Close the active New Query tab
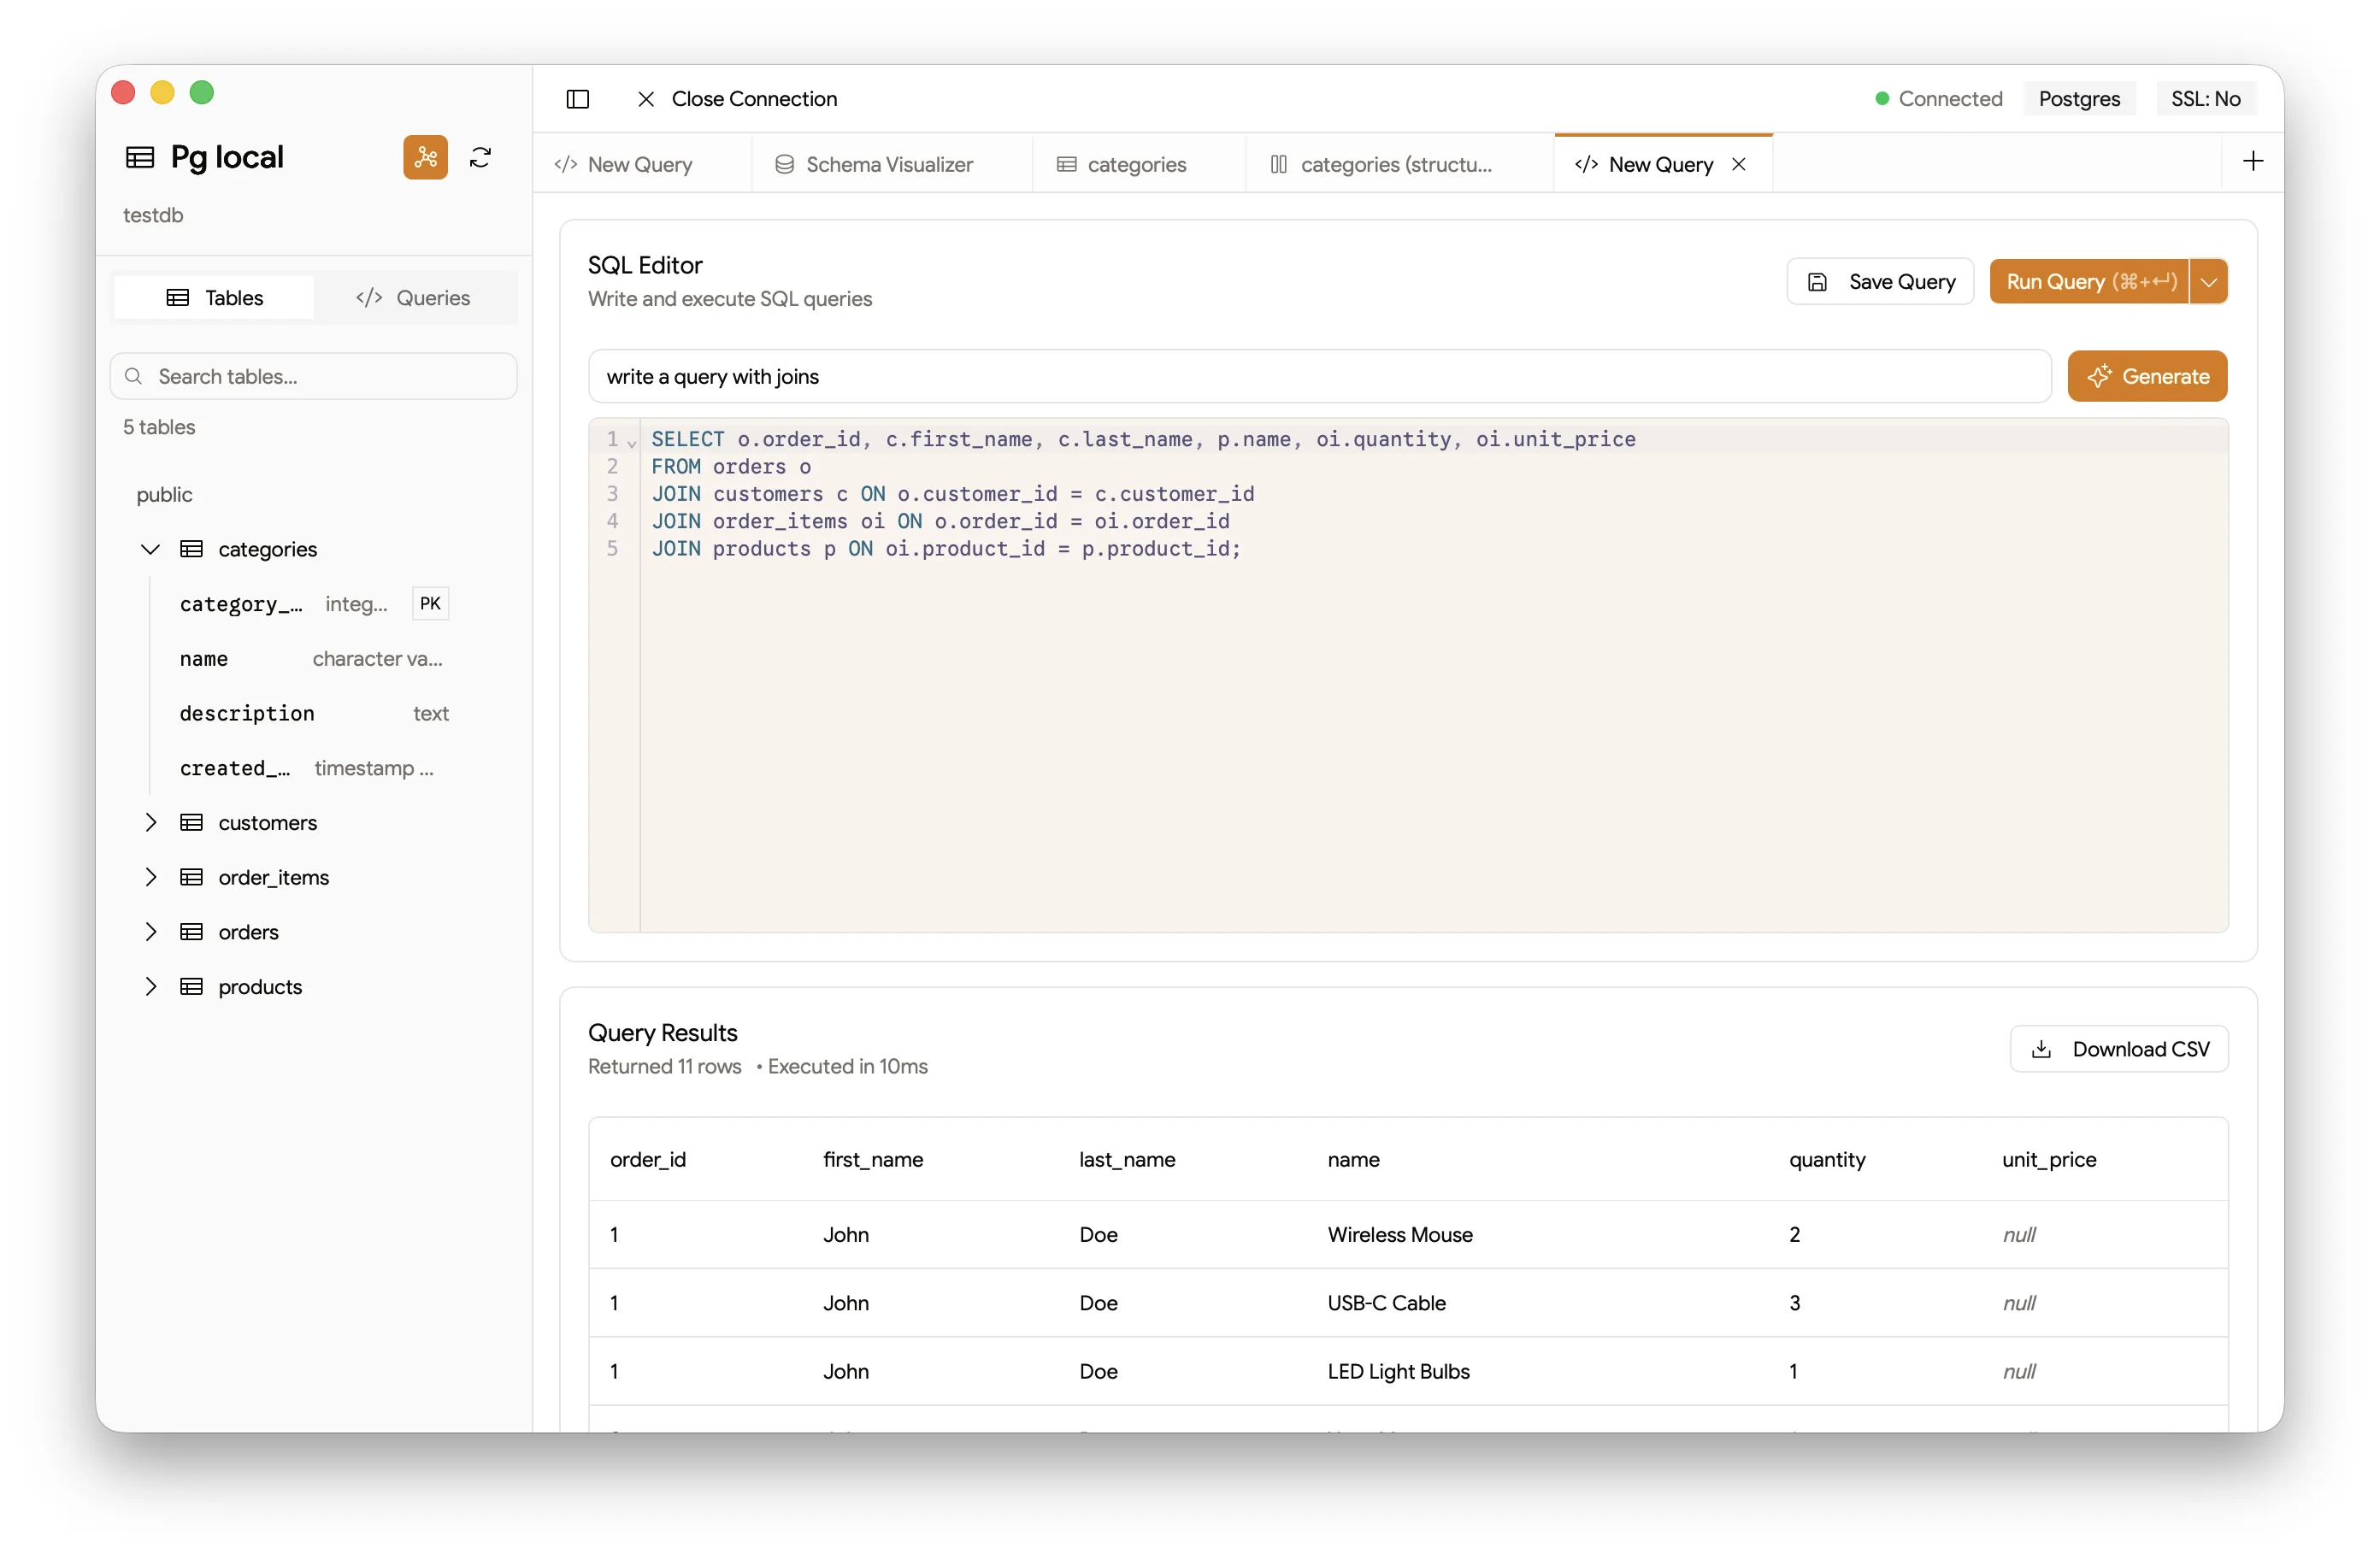 tap(1739, 164)
